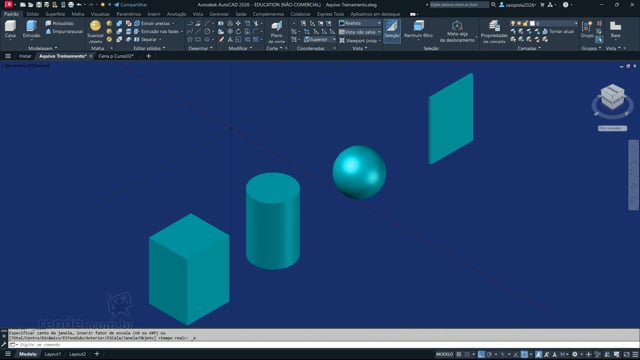Toggle the layer freeze sun icon
The height and width of the screenshot is (360, 640).
519,24
